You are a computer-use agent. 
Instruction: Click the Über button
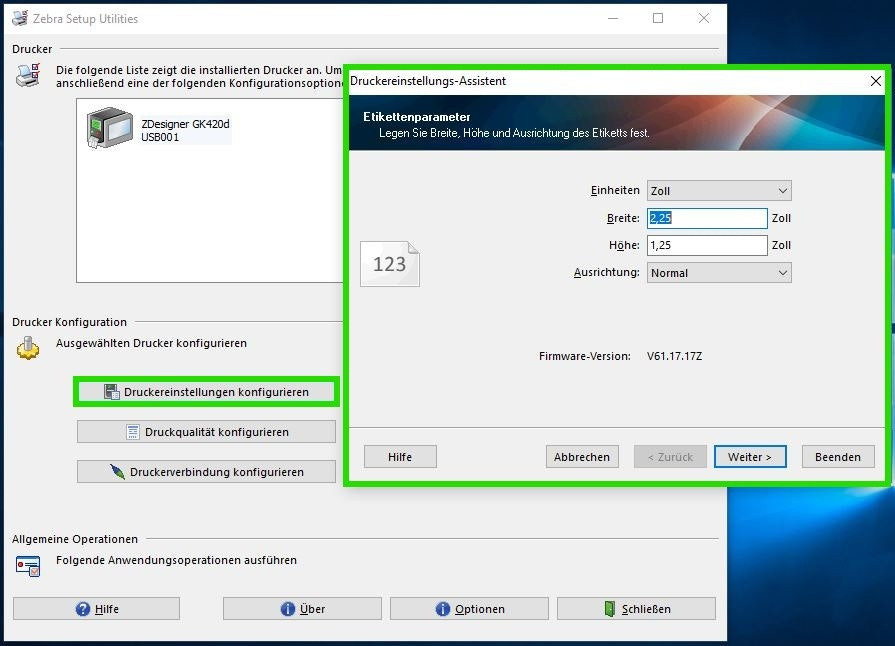303,609
